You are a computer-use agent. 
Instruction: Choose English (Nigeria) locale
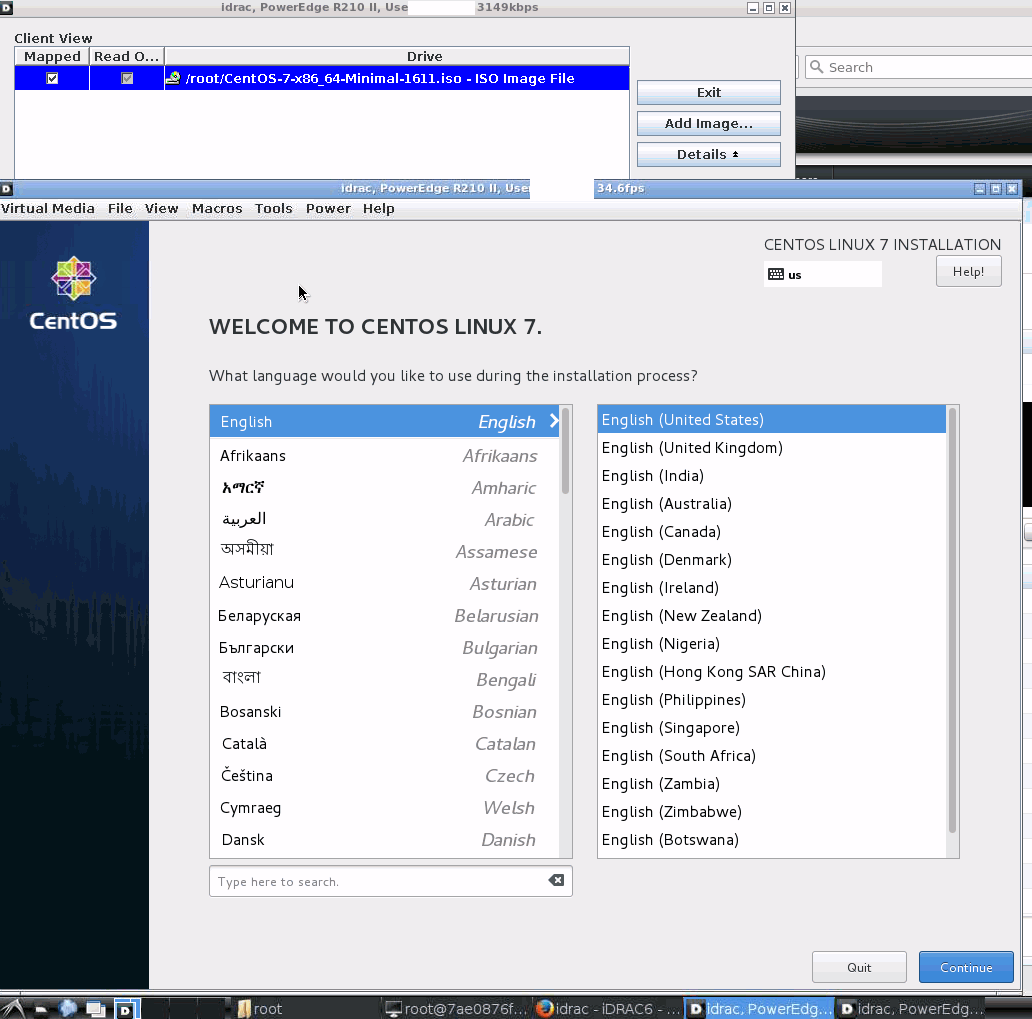point(771,643)
